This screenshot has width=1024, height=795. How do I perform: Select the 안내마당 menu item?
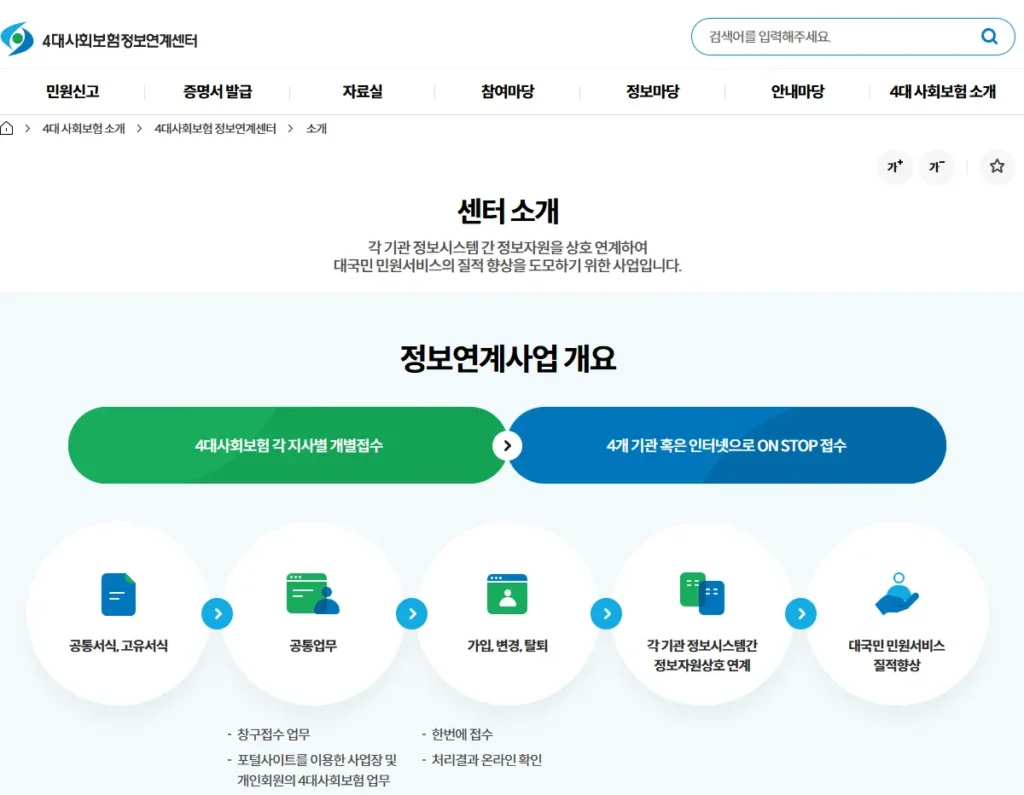click(x=796, y=91)
